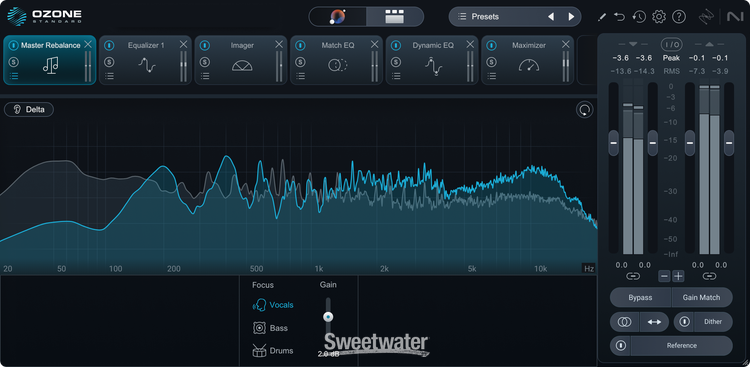This screenshot has height=367, width=750.
Task: Link the output gain channels
Action: 709,276
